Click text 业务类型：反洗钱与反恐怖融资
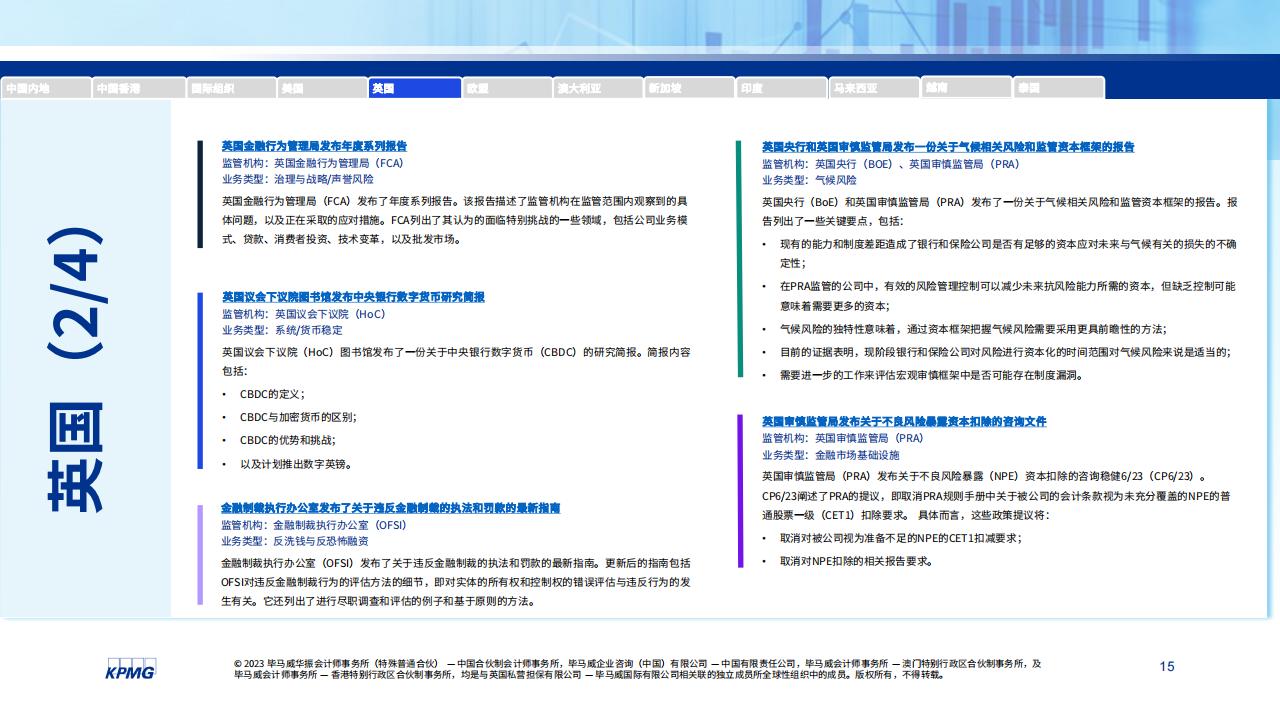The height and width of the screenshot is (720, 1280). (x=293, y=541)
